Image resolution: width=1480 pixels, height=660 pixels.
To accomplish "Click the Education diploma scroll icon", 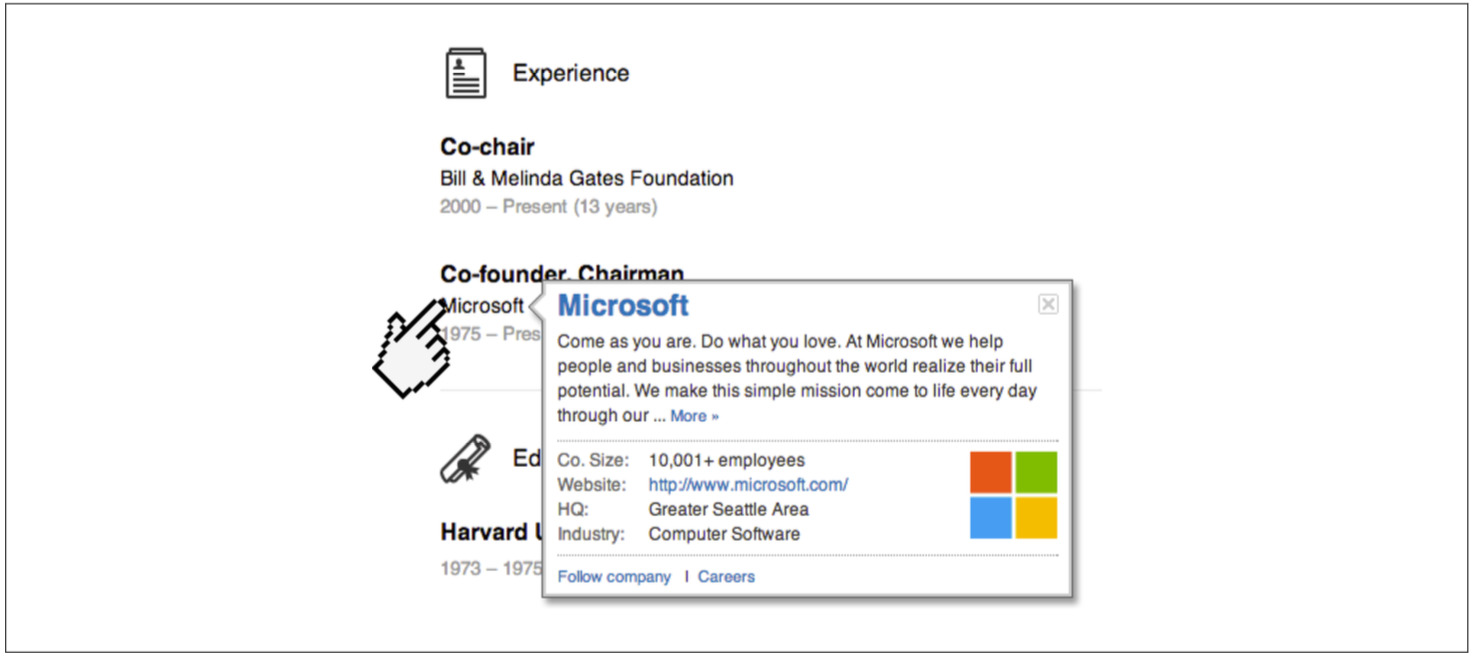I will 466,459.
